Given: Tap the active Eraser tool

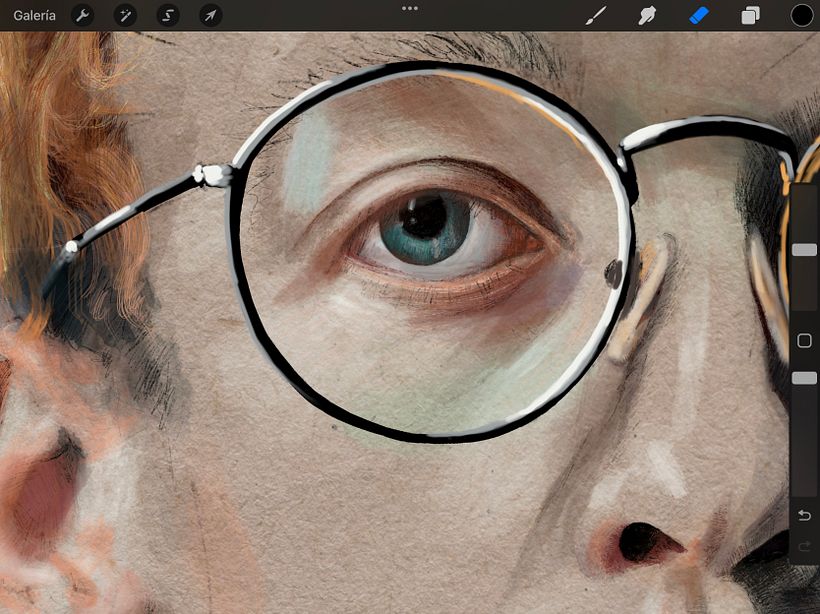Looking at the screenshot, I should pyautogui.click(x=699, y=15).
